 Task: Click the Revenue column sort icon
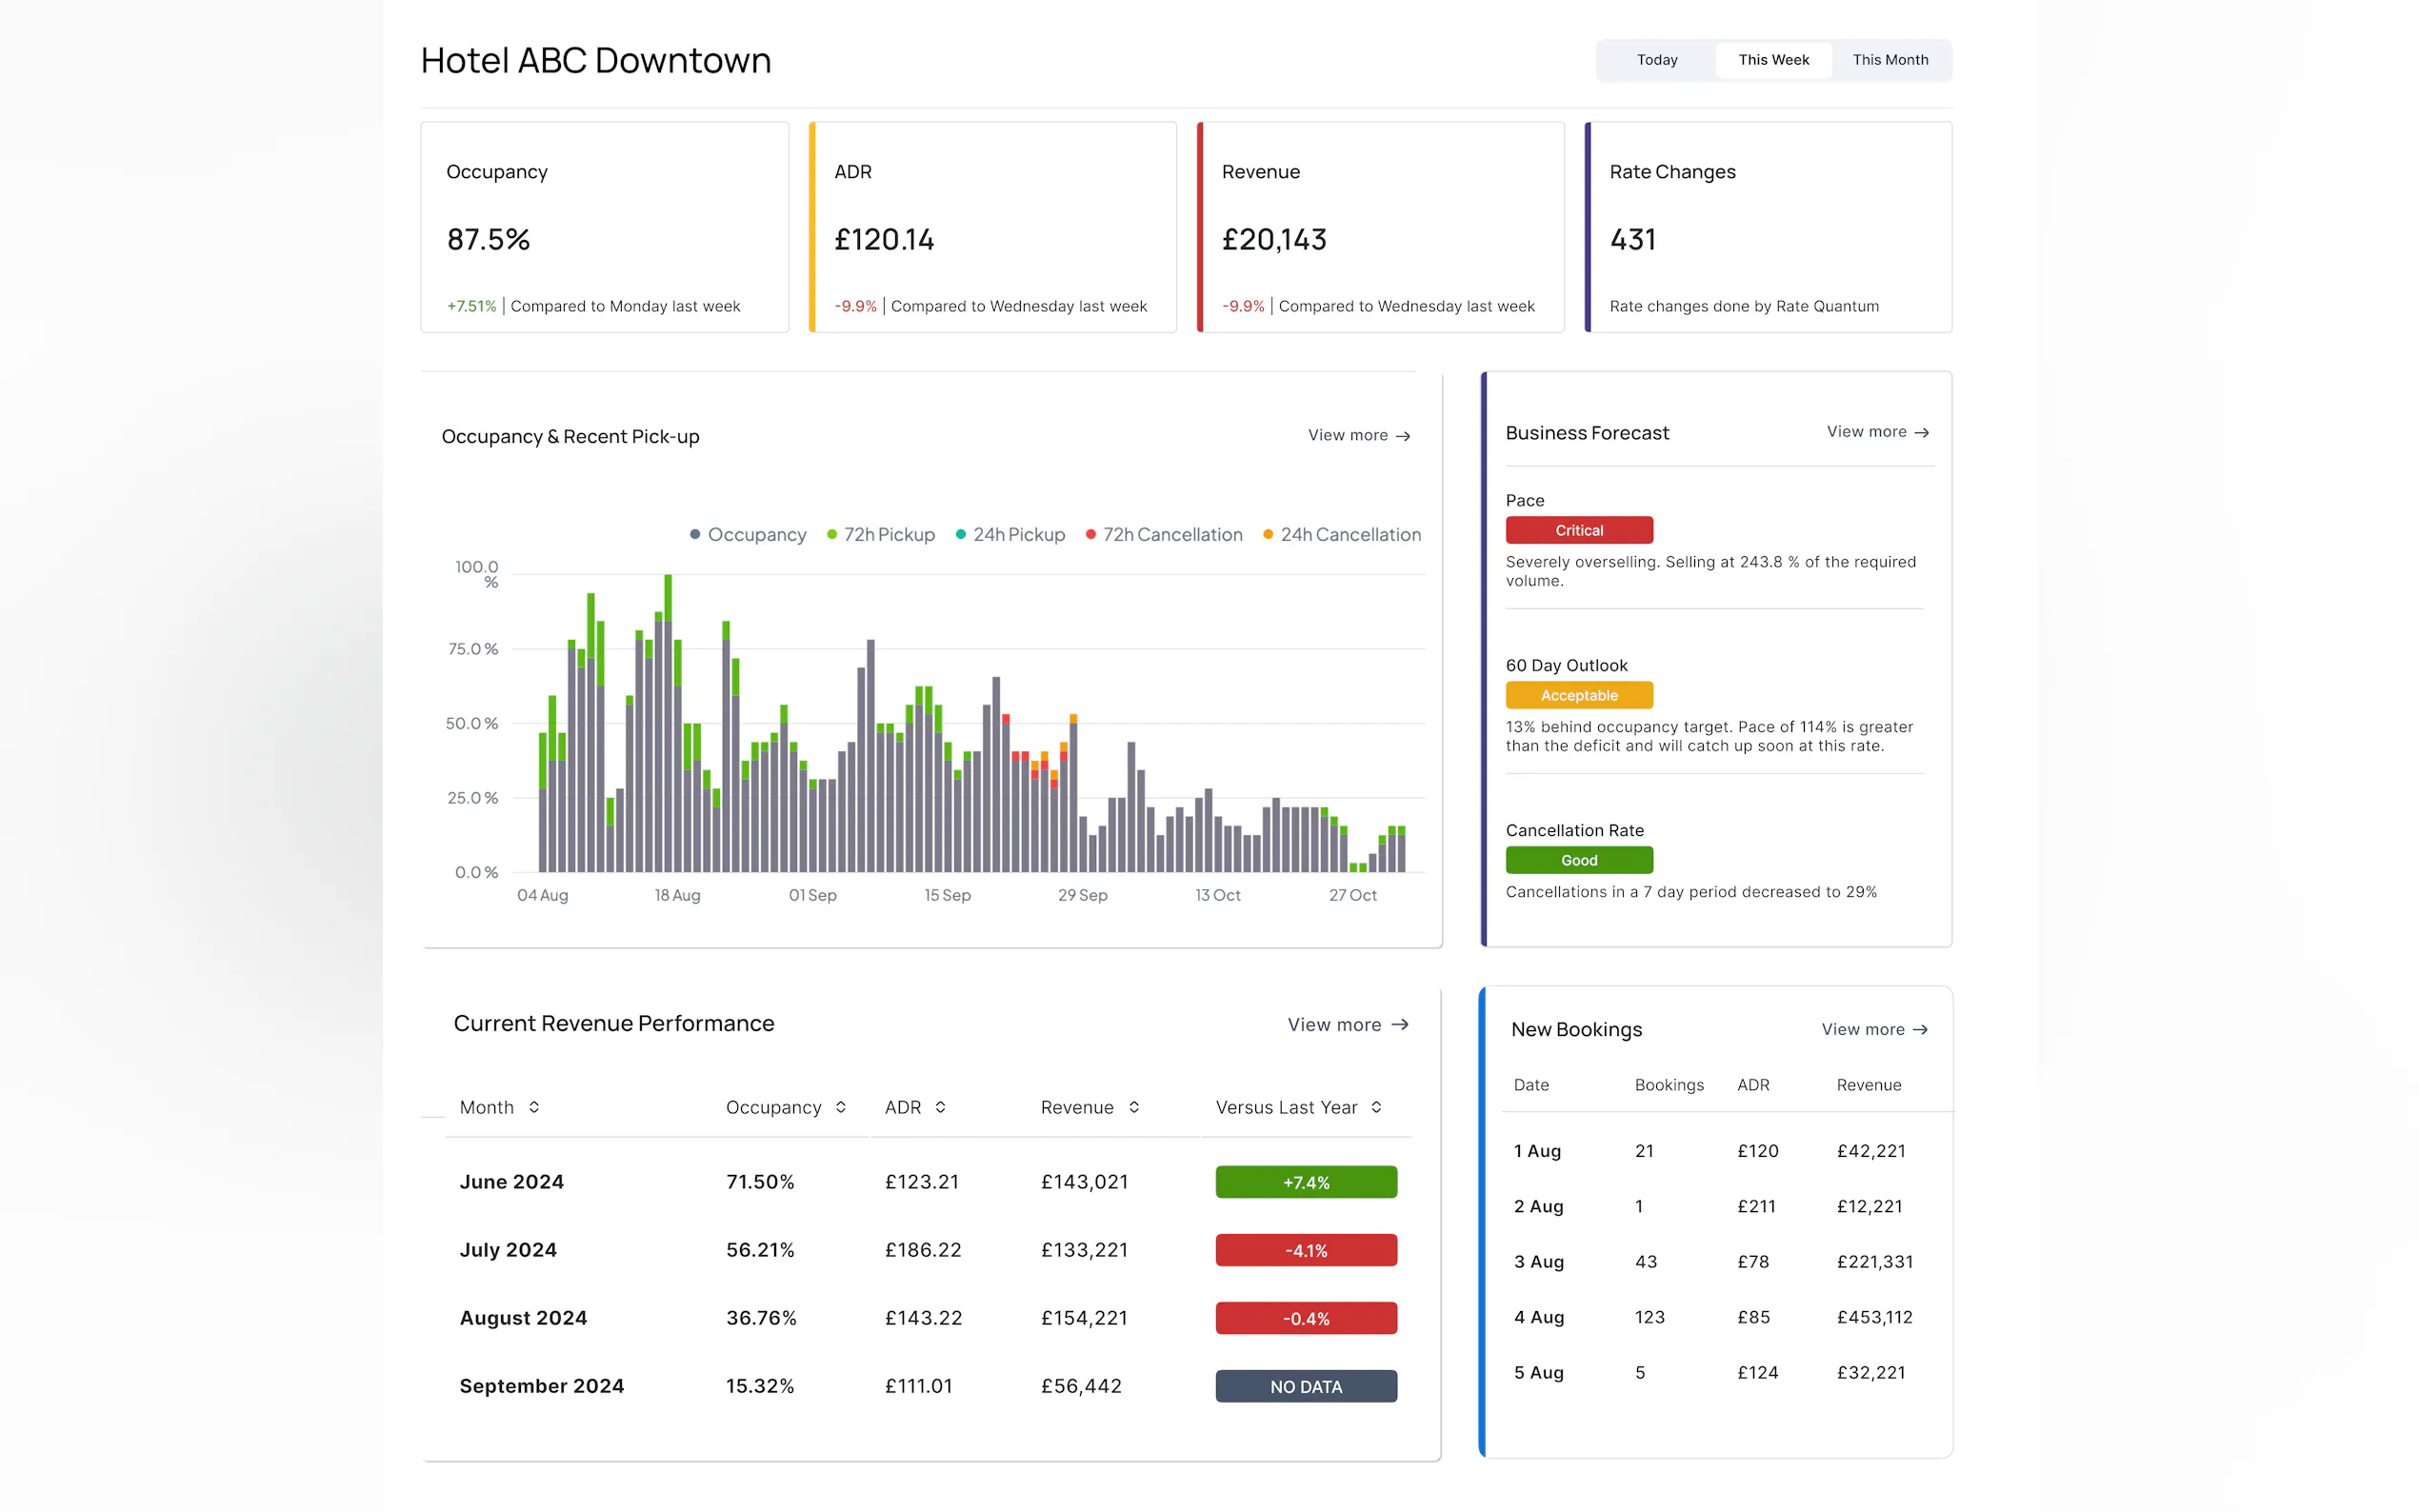pos(1133,1107)
